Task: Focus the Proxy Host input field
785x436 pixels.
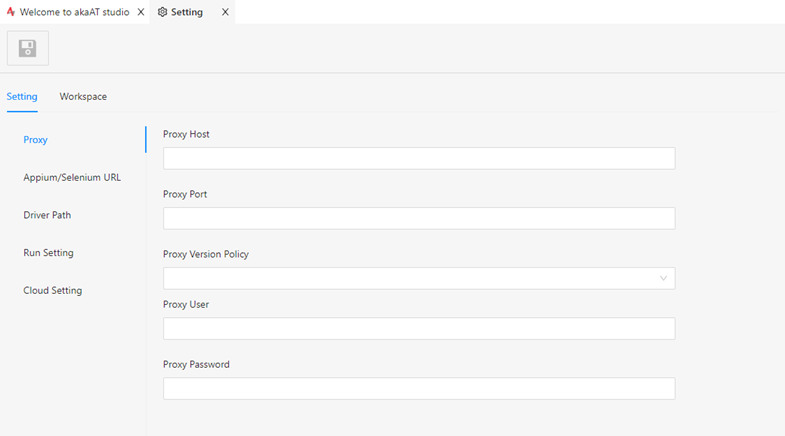Action: click(419, 158)
